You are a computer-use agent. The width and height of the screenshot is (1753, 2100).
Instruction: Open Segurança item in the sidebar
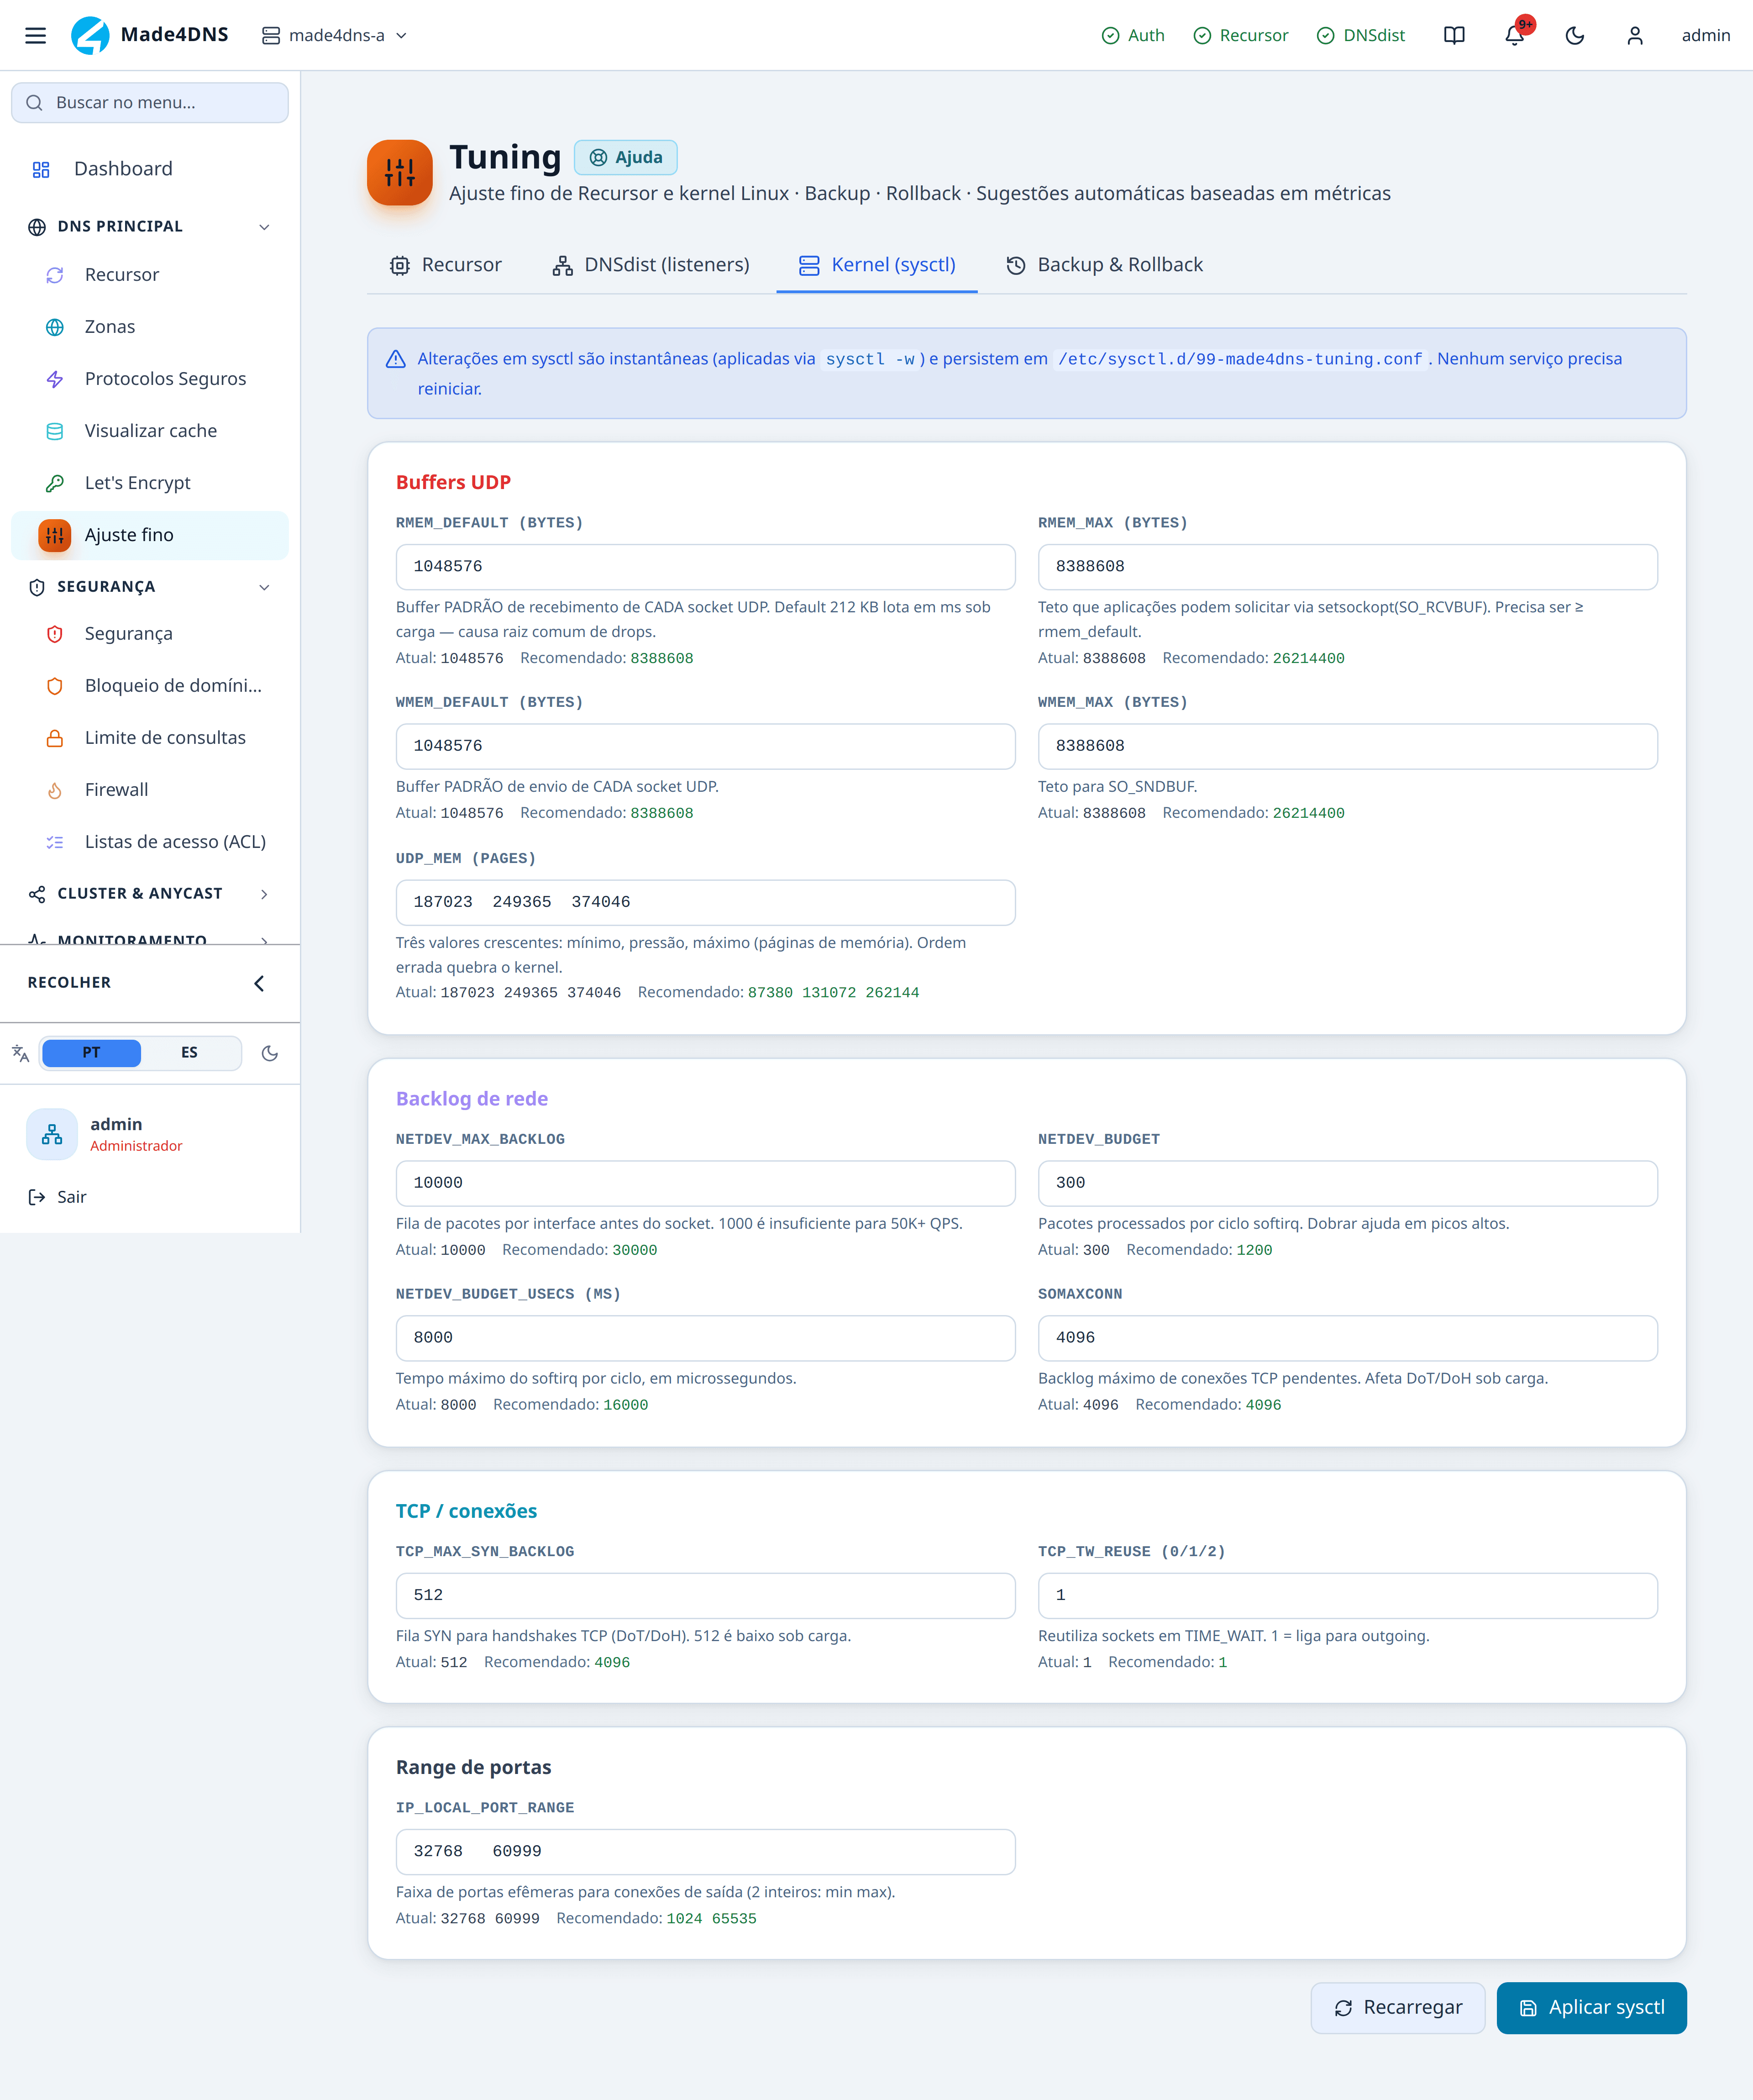[x=150, y=634]
